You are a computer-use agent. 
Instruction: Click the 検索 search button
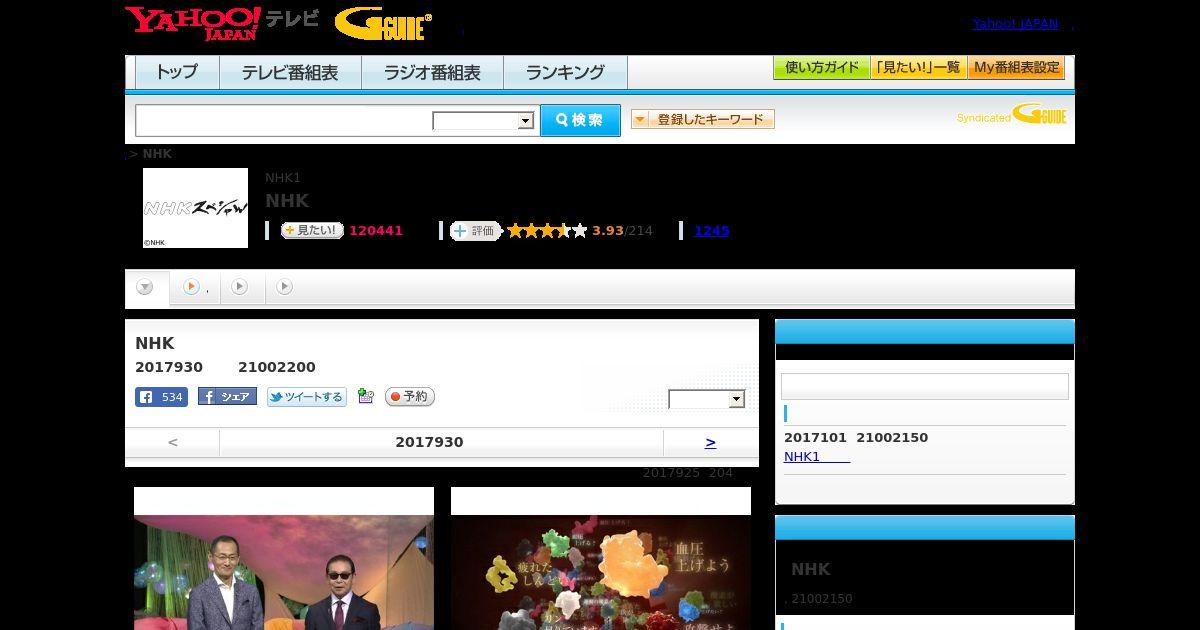point(580,120)
